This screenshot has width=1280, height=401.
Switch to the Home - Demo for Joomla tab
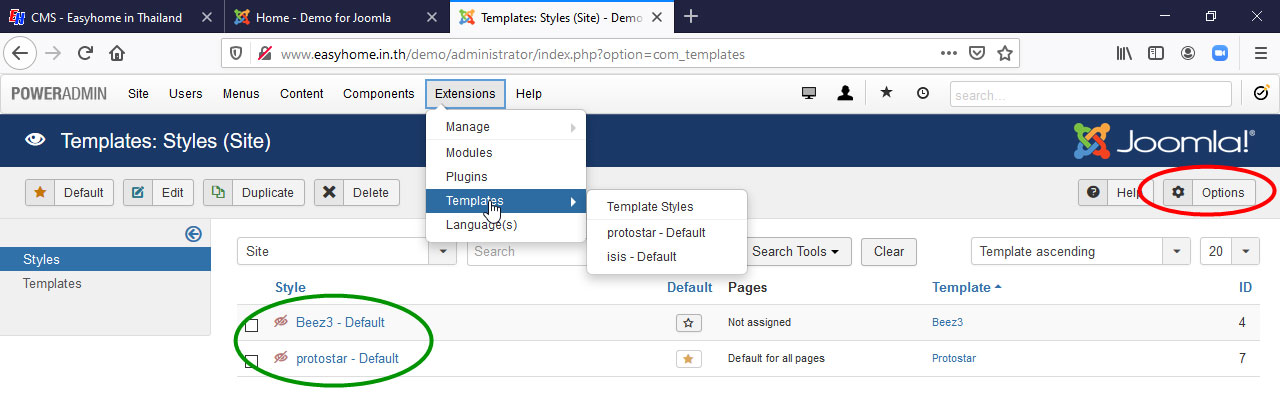click(323, 17)
